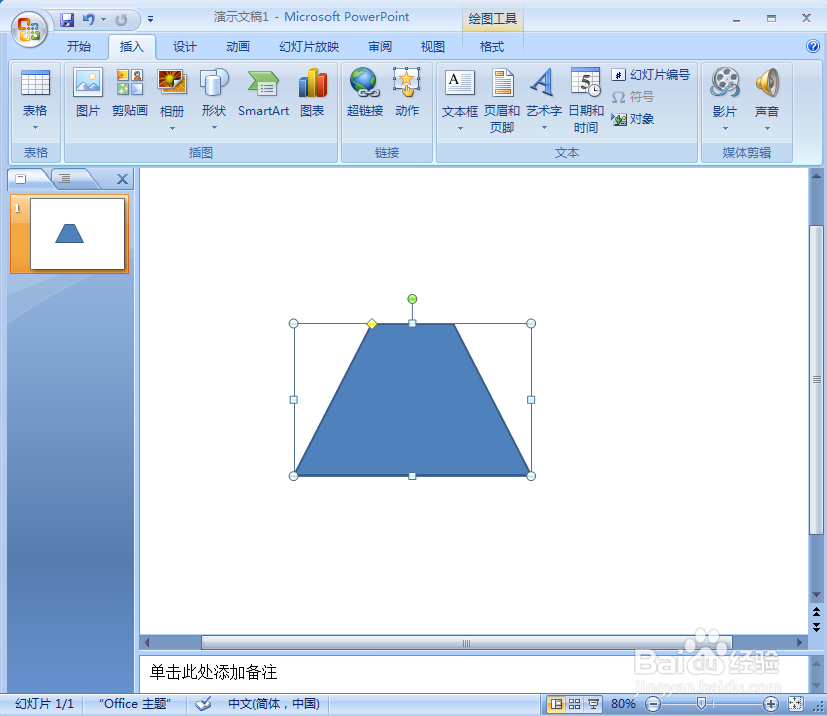Screen dimensions: 827x716
Task: Expand the 文本框 dropdown arrow
Action: [x=460, y=128]
